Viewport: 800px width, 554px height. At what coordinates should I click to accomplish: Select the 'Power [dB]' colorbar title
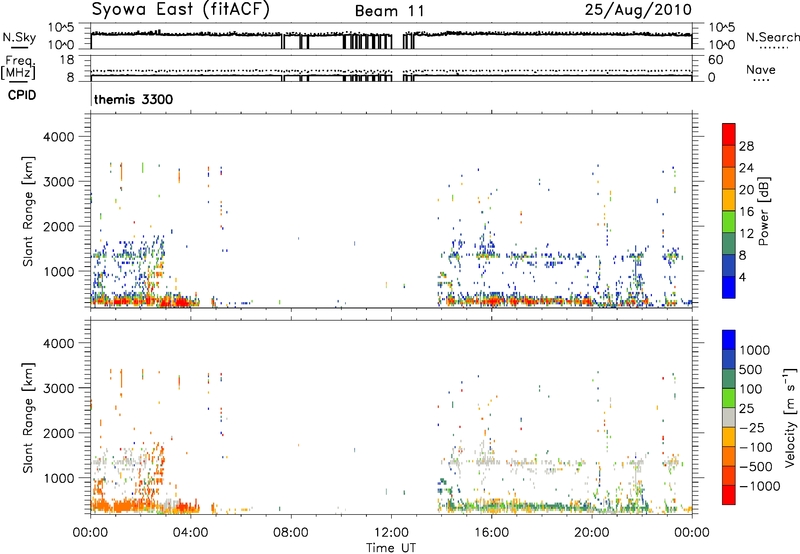pos(763,211)
